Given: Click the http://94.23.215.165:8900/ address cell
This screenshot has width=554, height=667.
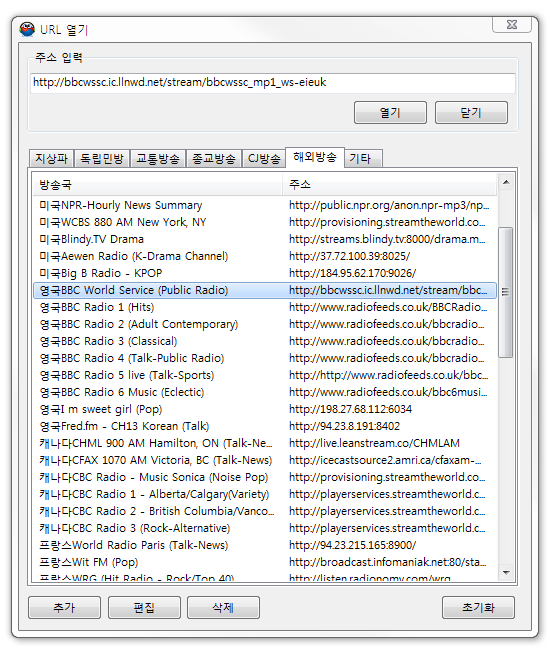Looking at the screenshot, I should pos(352,546).
